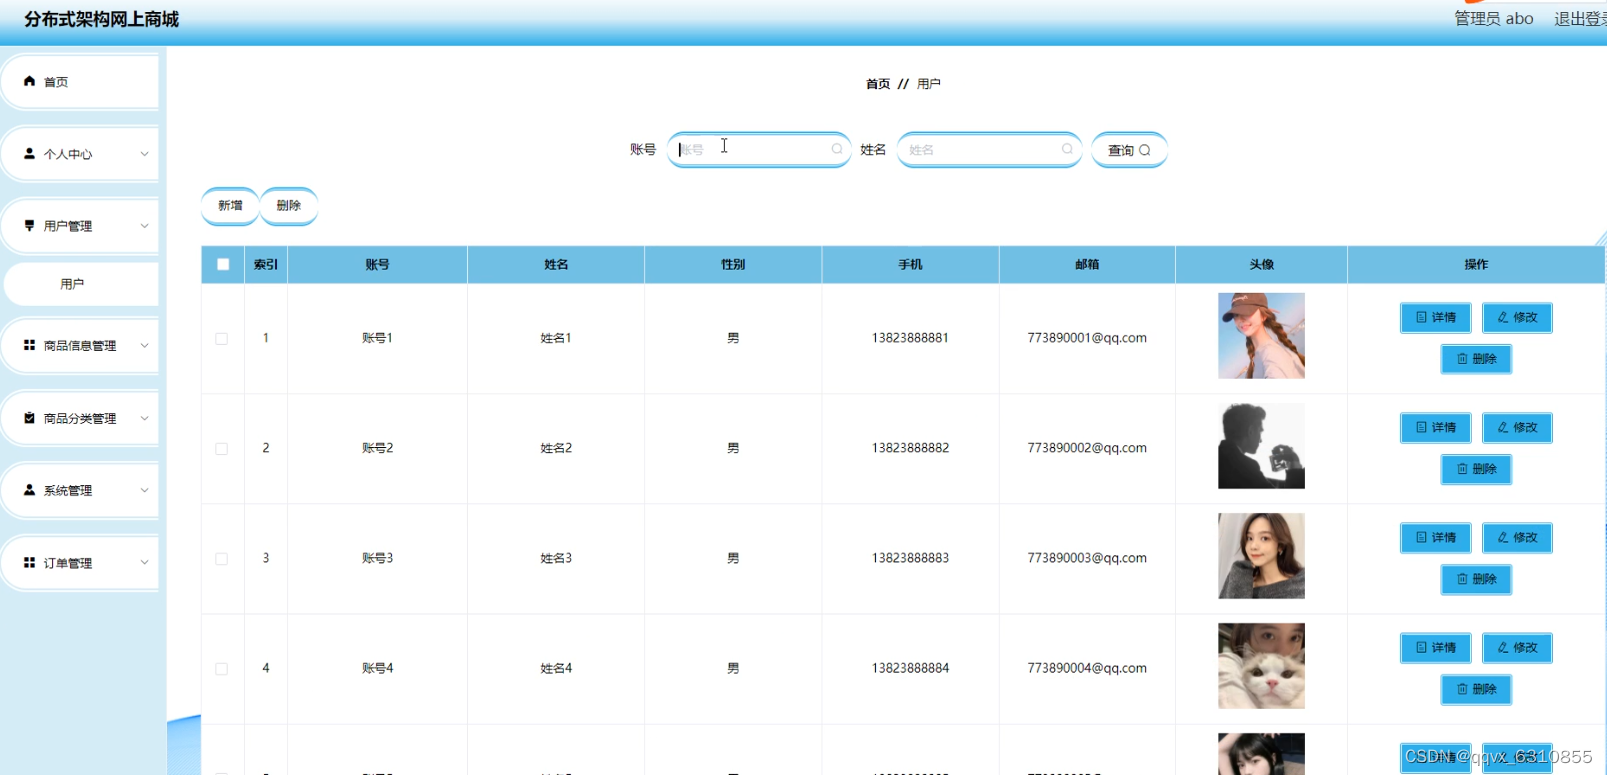1607x775 pixels.
Task: Click the grid icon beside 订单管理
Action: [x=29, y=562]
